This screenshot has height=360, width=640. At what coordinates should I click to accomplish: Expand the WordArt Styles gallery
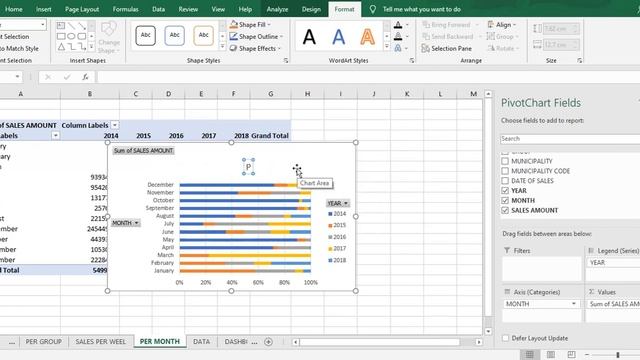(387, 47)
